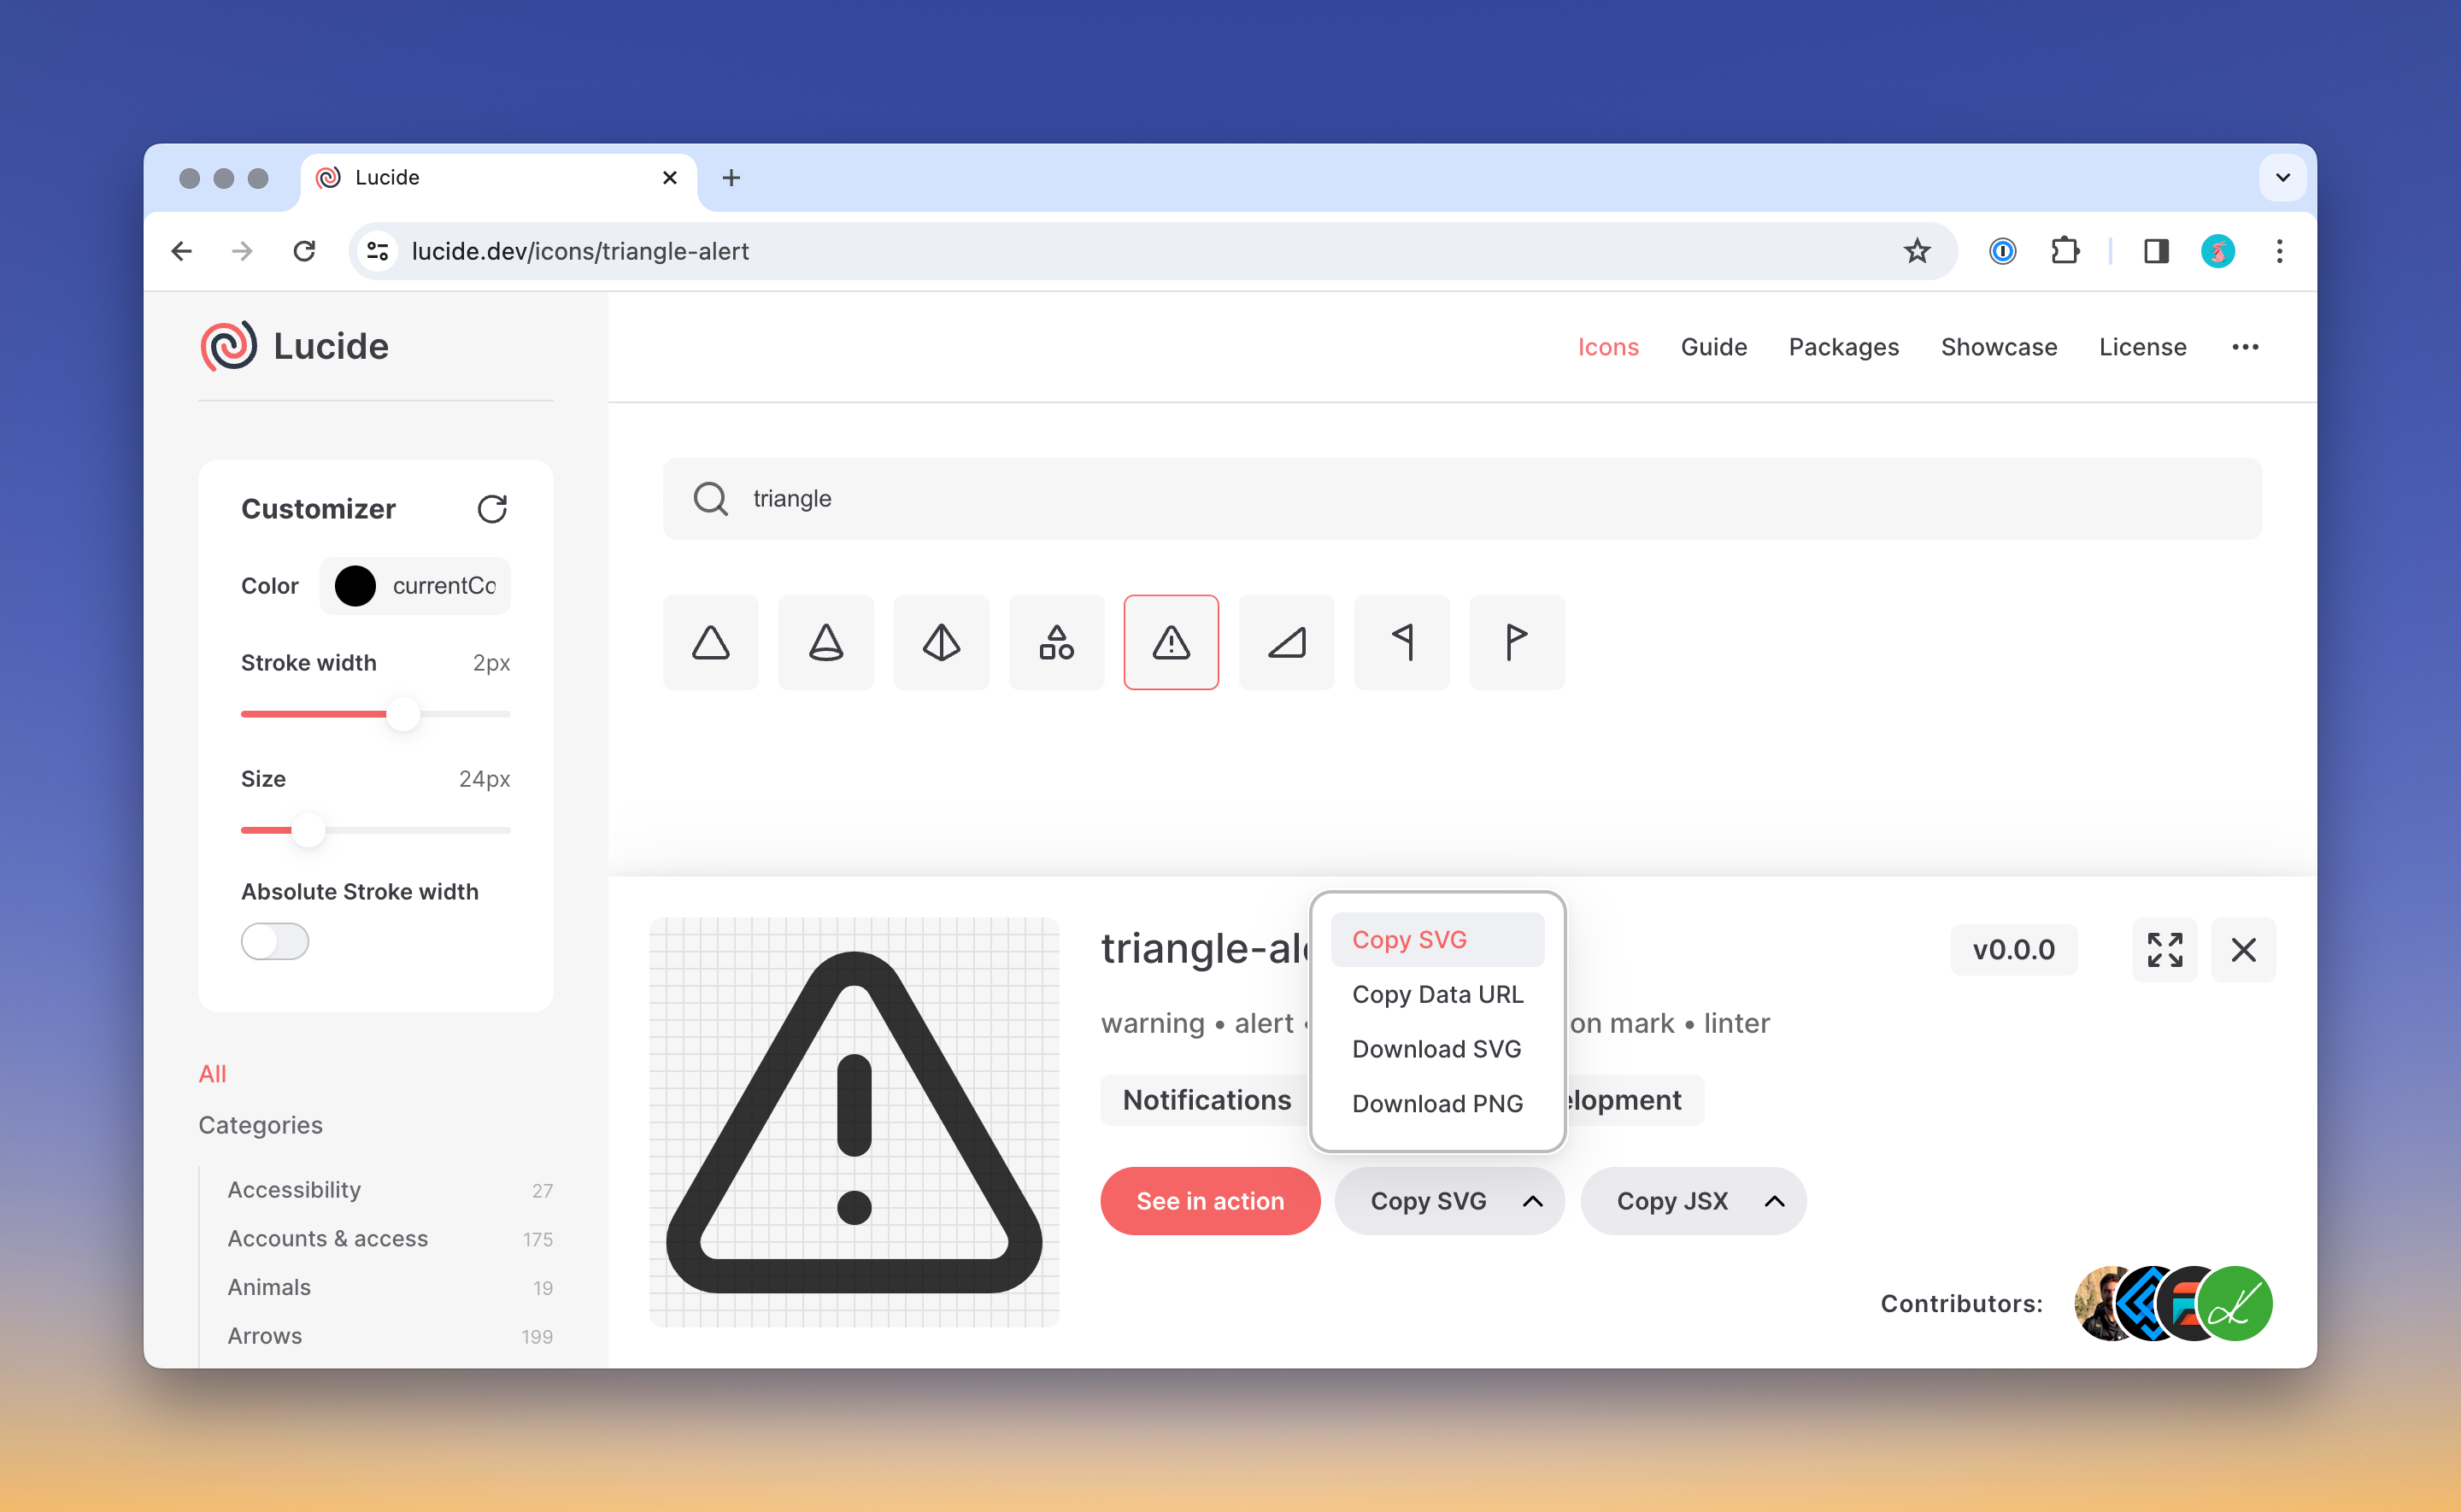Switch to the Guide page

[x=1714, y=347]
